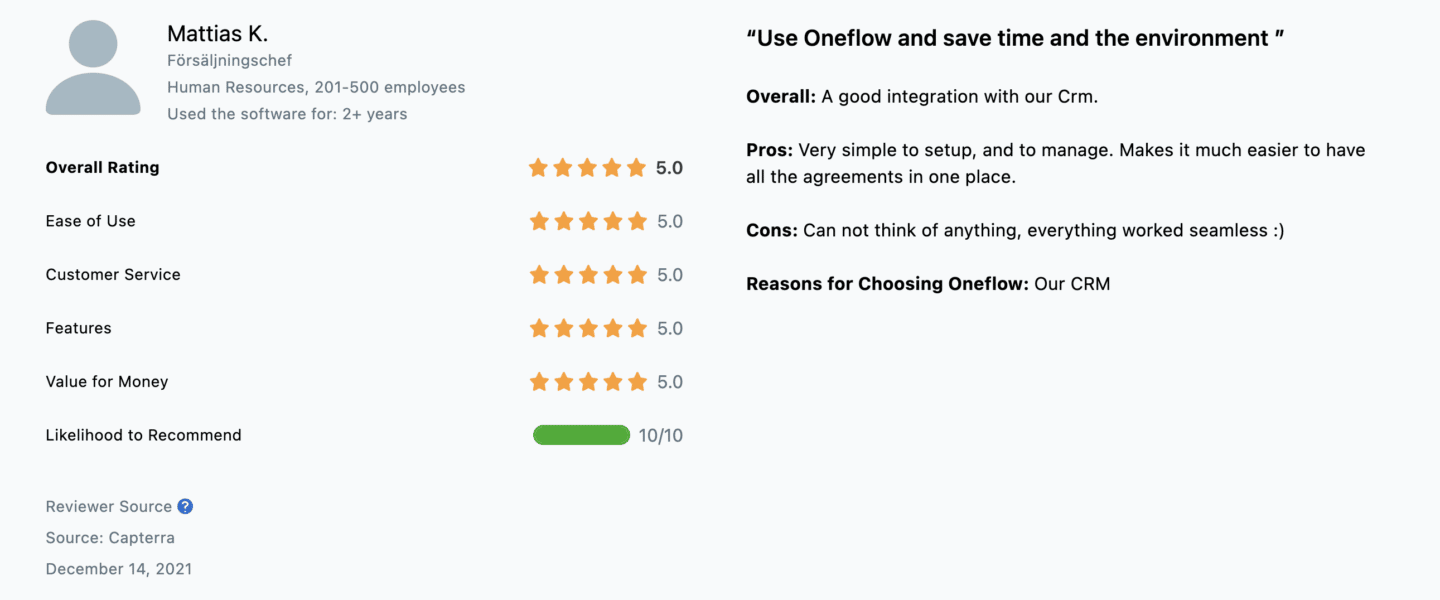Click the Reviewer Source help question-mark icon
The height and width of the screenshot is (600, 1440).
[185, 506]
